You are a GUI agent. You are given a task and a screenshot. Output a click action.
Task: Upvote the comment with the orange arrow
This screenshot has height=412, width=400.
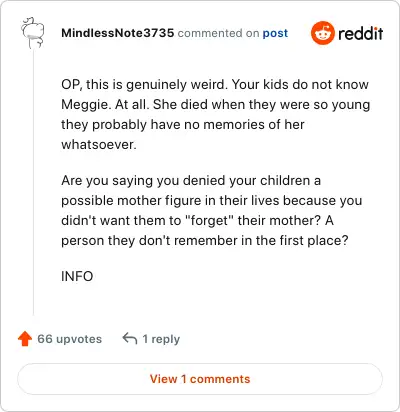coord(25,339)
